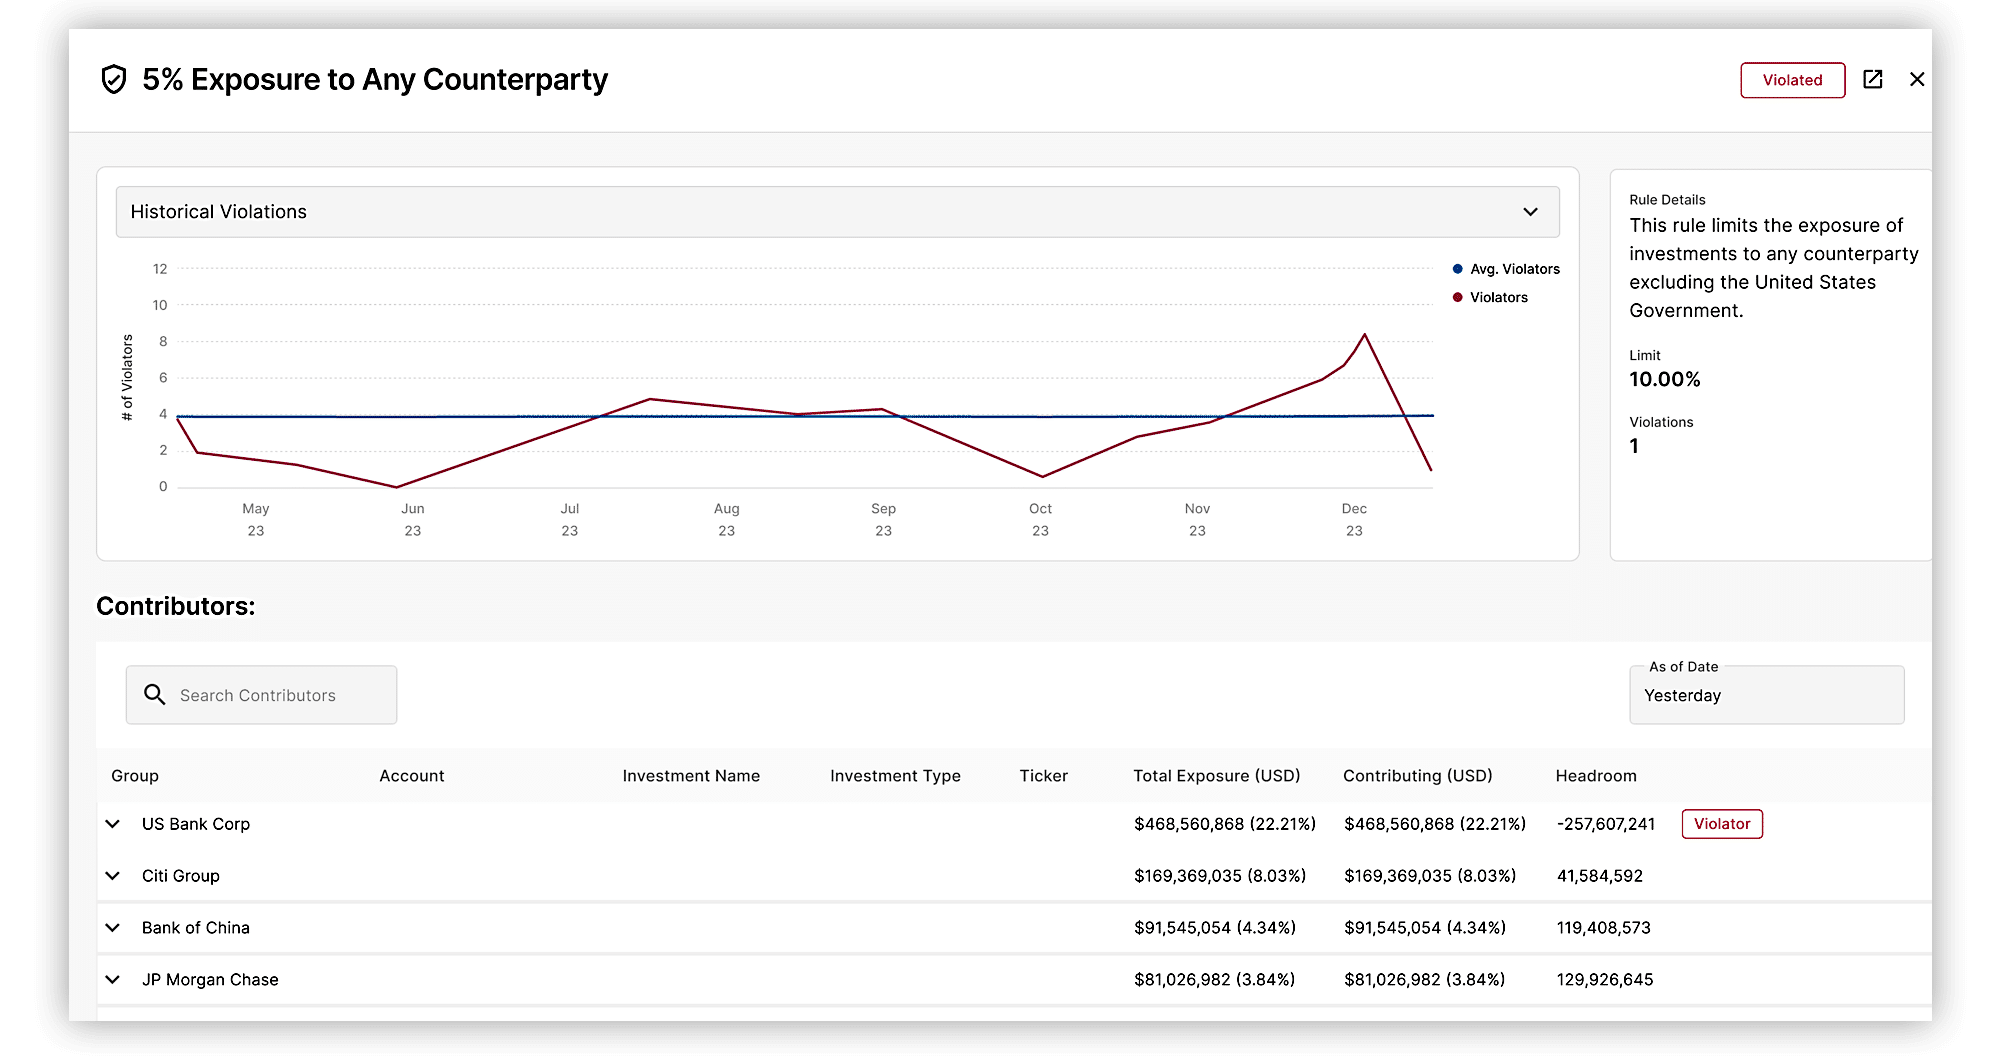Viewport: 2000px width, 1062px height.
Task: Sort by the Headroom column header
Action: point(1596,776)
